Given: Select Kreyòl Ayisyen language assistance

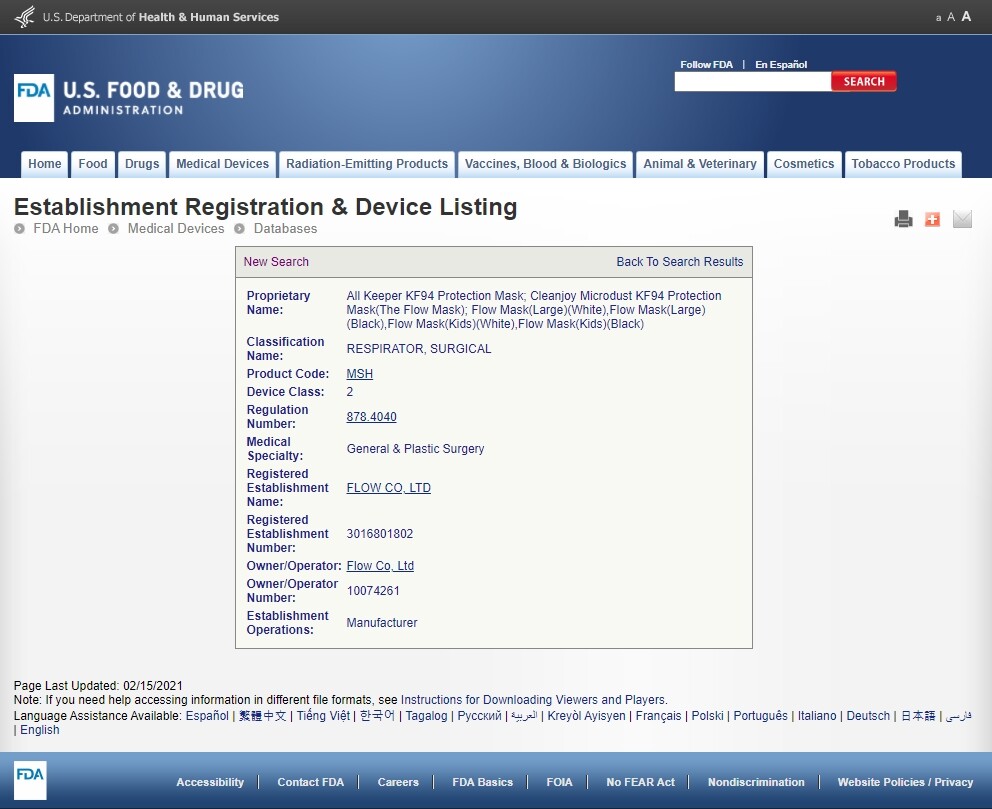Looking at the screenshot, I should pyautogui.click(x=586, y=715).
